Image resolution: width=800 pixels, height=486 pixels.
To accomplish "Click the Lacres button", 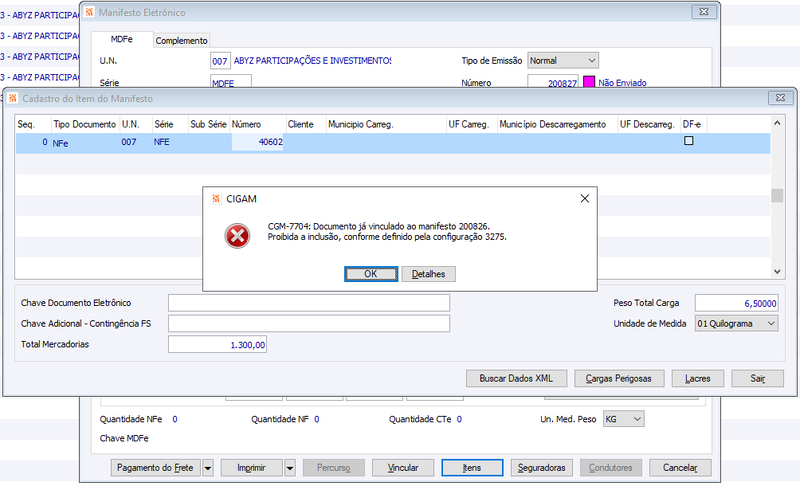I will pyautogui.click(x=697, y=378).
